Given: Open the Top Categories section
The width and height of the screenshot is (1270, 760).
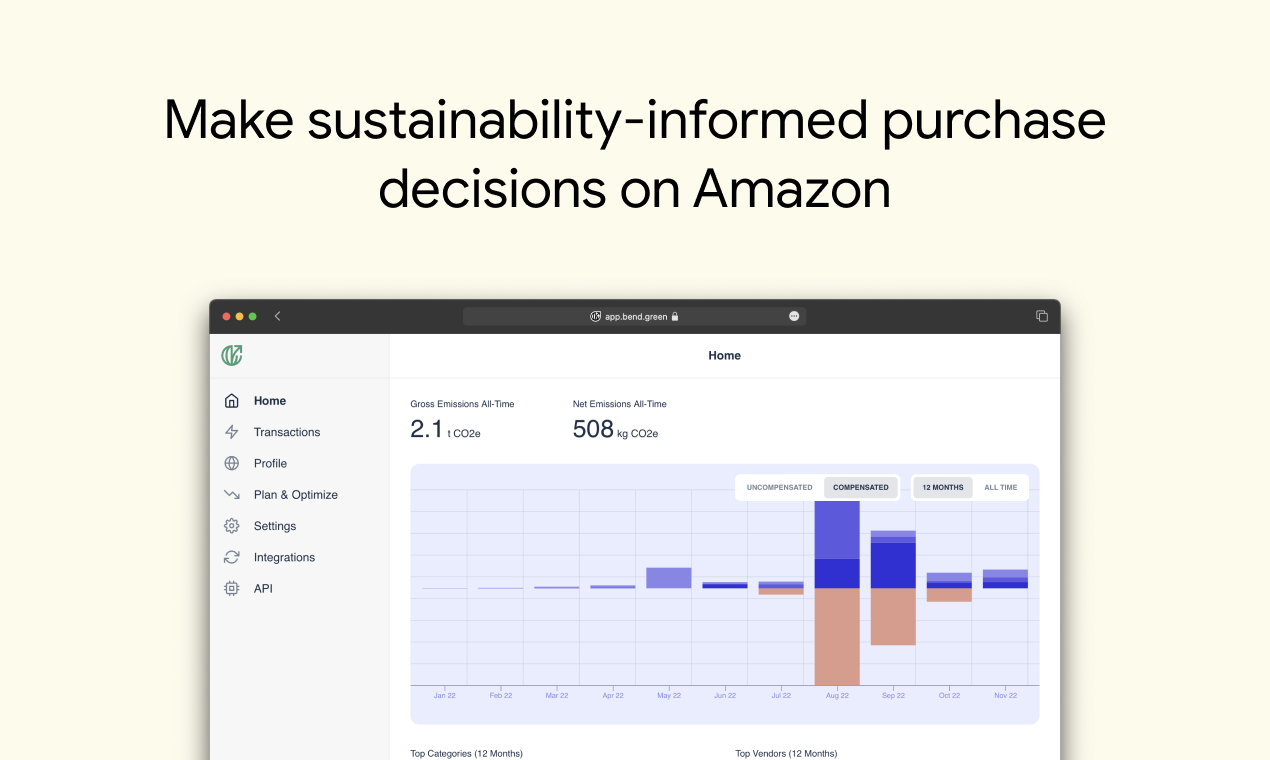Looking at the screenshot, I should (x=466, y=753).
